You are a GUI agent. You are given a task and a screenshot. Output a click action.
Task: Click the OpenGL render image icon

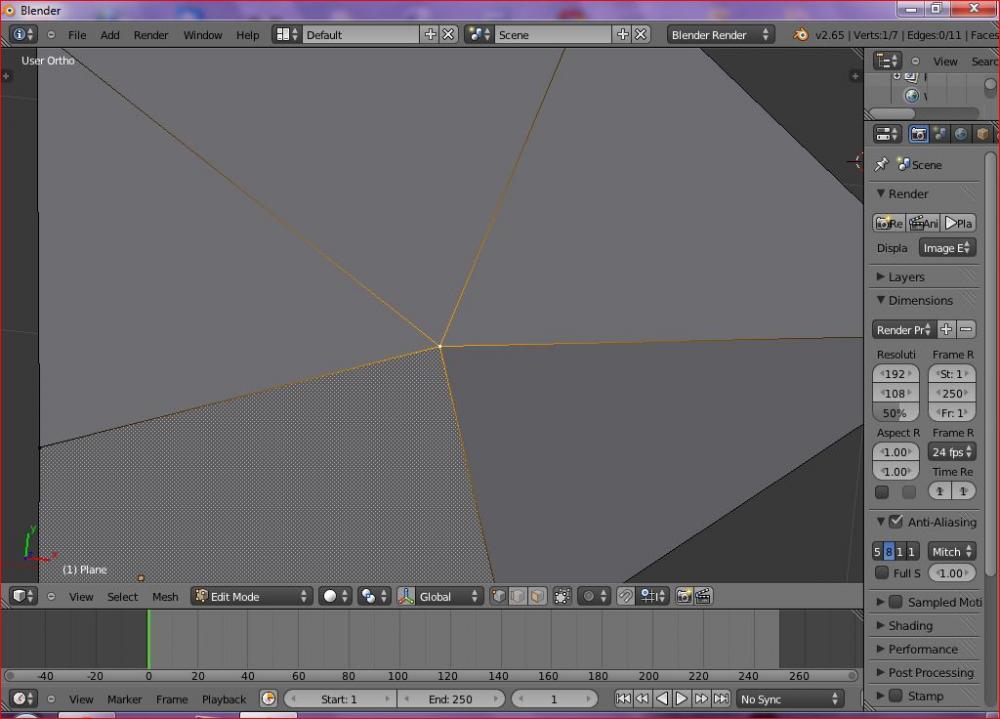684,596
